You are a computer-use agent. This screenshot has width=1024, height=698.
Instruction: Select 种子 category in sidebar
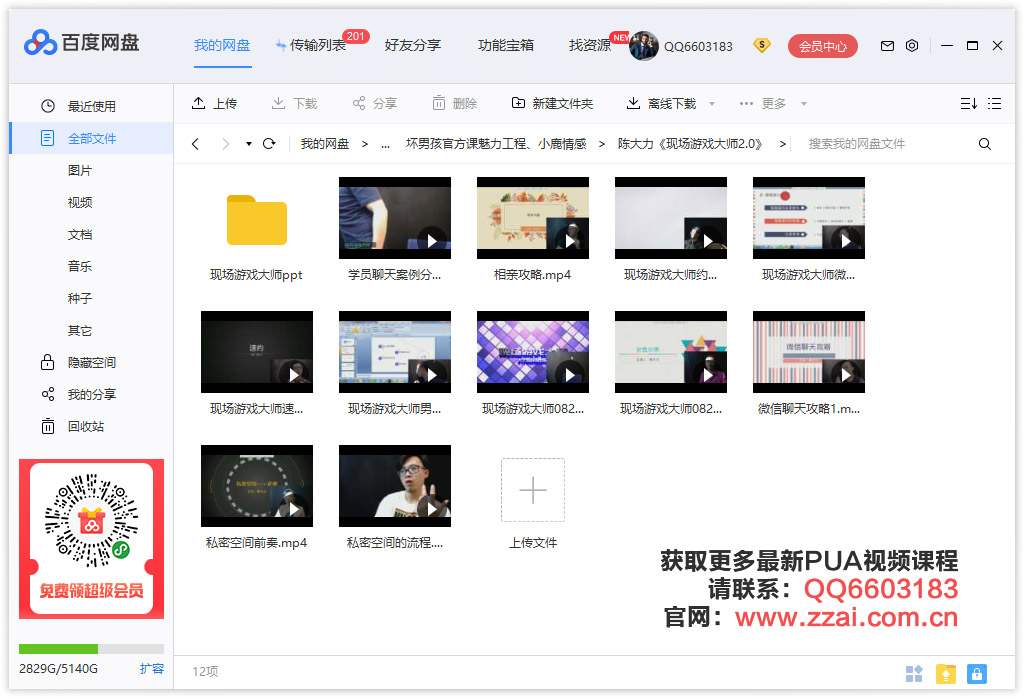(80, 298)
